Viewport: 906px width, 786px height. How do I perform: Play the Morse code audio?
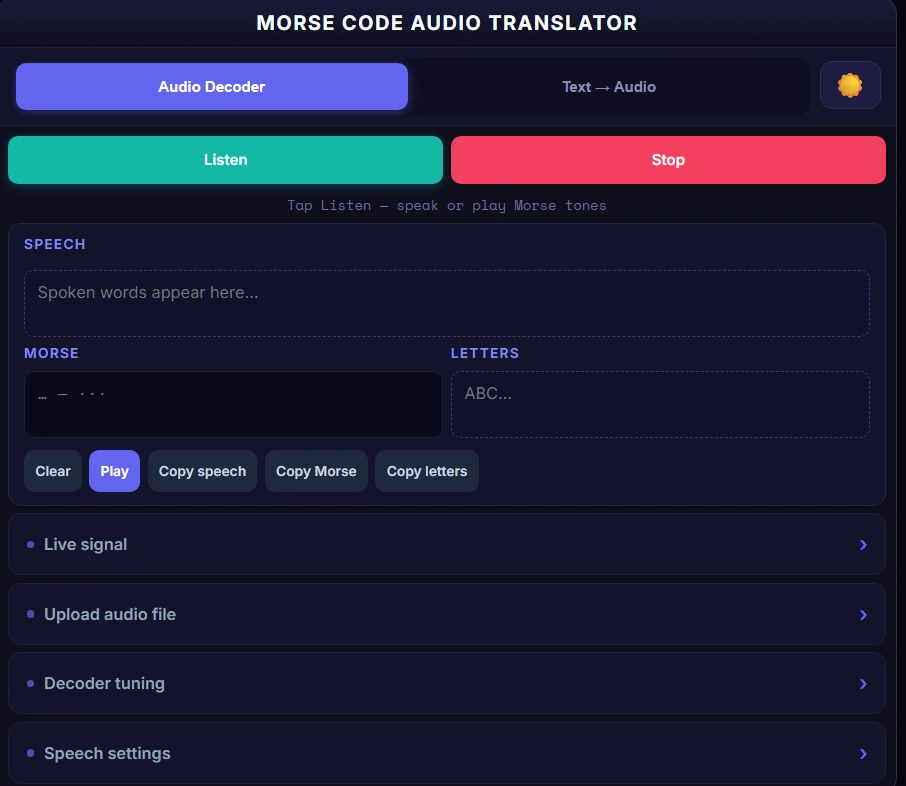point(114,471)
